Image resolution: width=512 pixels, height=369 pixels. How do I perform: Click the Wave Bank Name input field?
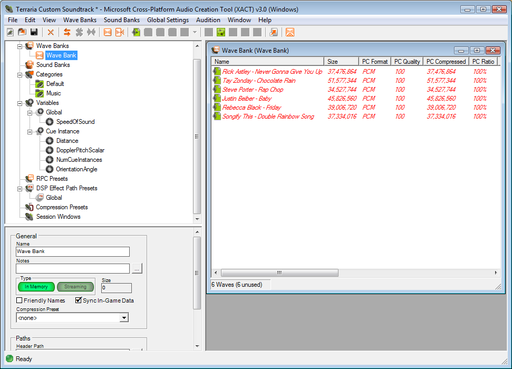pos(73,251)
